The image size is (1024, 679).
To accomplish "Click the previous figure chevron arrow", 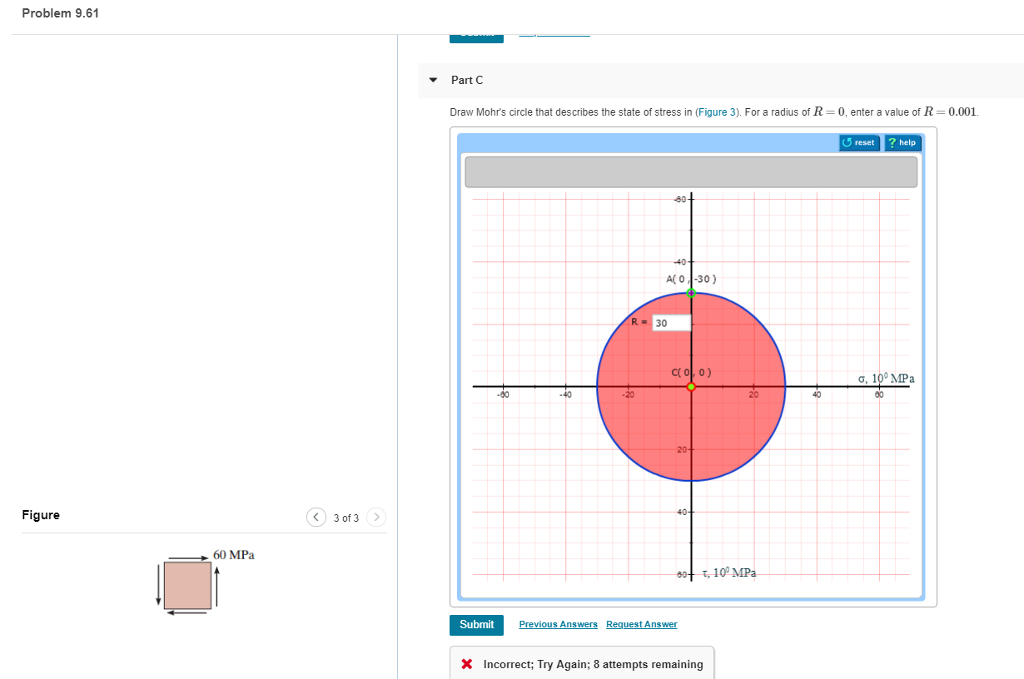I will tap(316, 517).
